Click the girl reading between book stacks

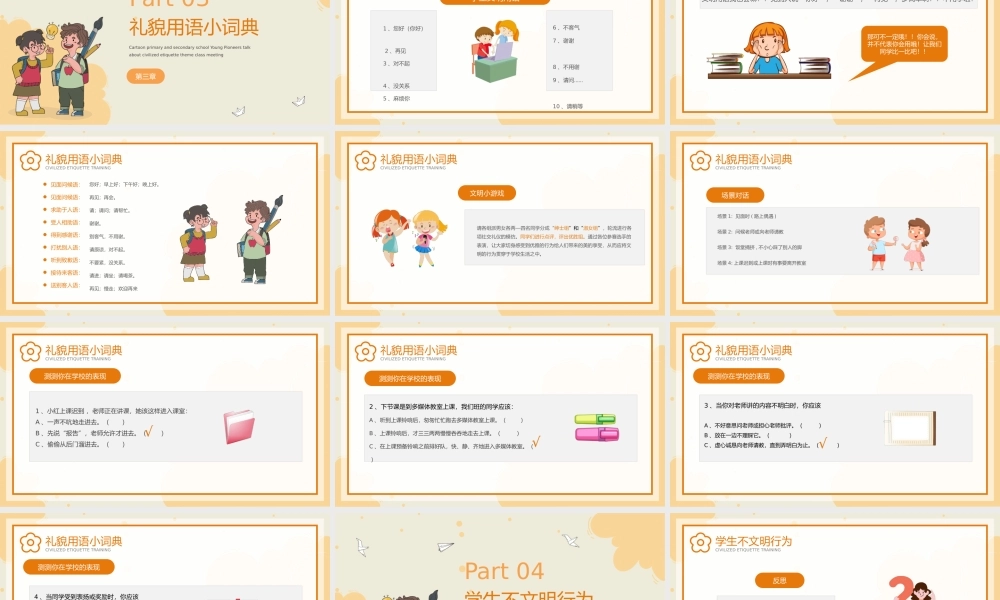point(768,51)
